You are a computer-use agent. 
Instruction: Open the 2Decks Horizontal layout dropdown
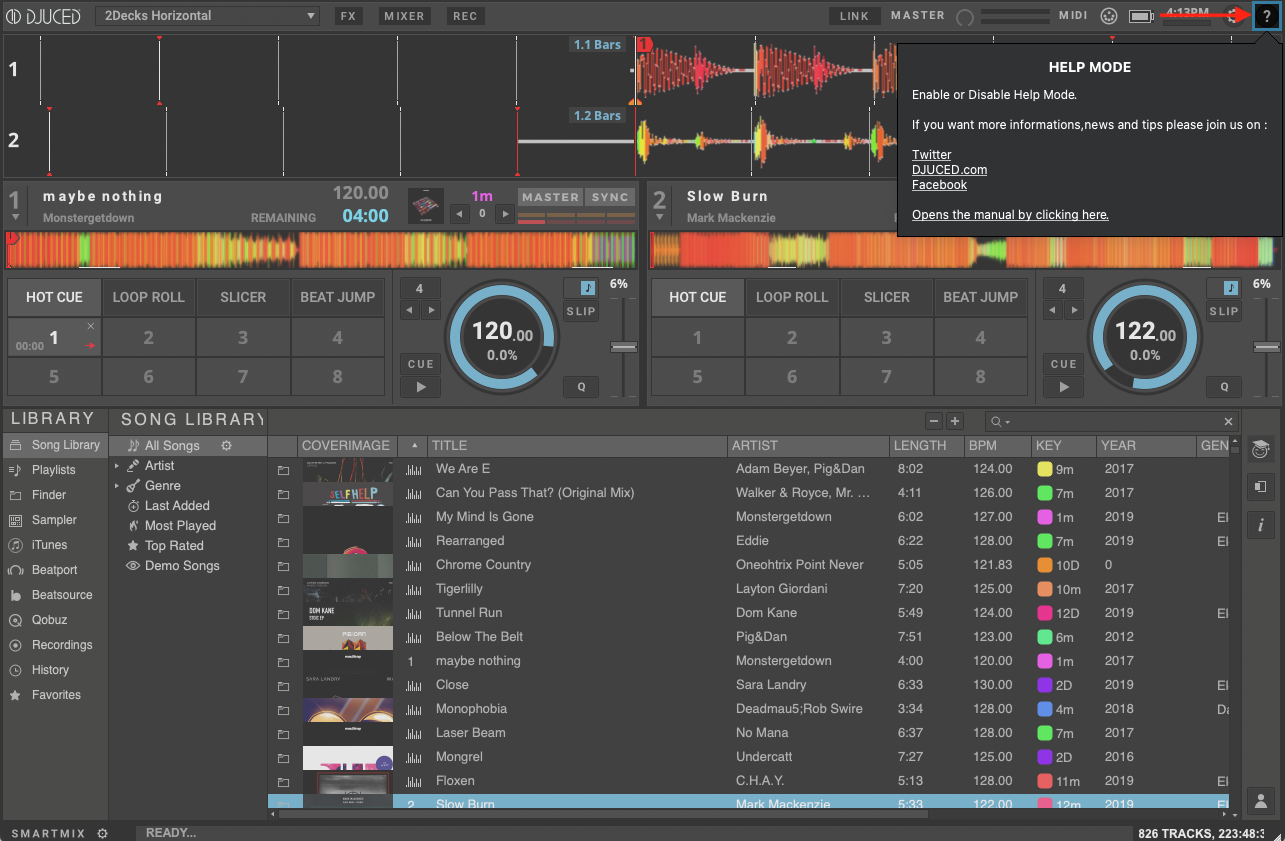click(x=208, y=16)
